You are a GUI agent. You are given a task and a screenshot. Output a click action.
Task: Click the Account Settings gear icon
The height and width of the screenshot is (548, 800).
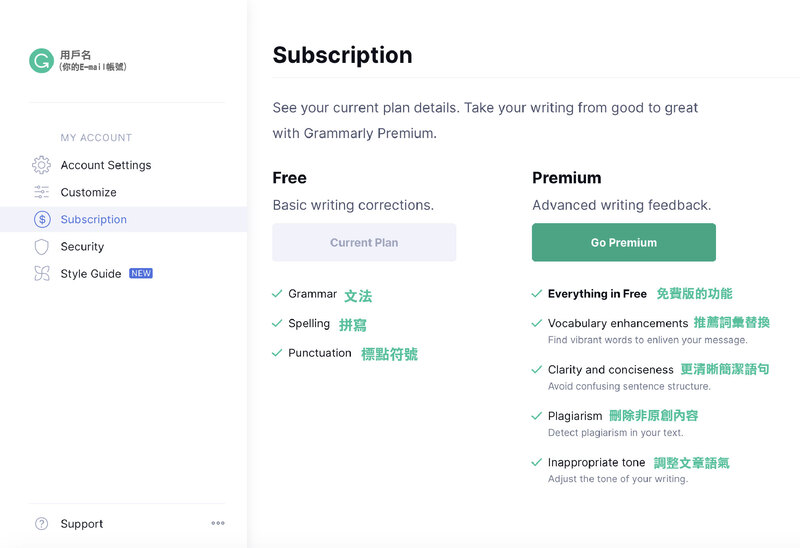41,165
